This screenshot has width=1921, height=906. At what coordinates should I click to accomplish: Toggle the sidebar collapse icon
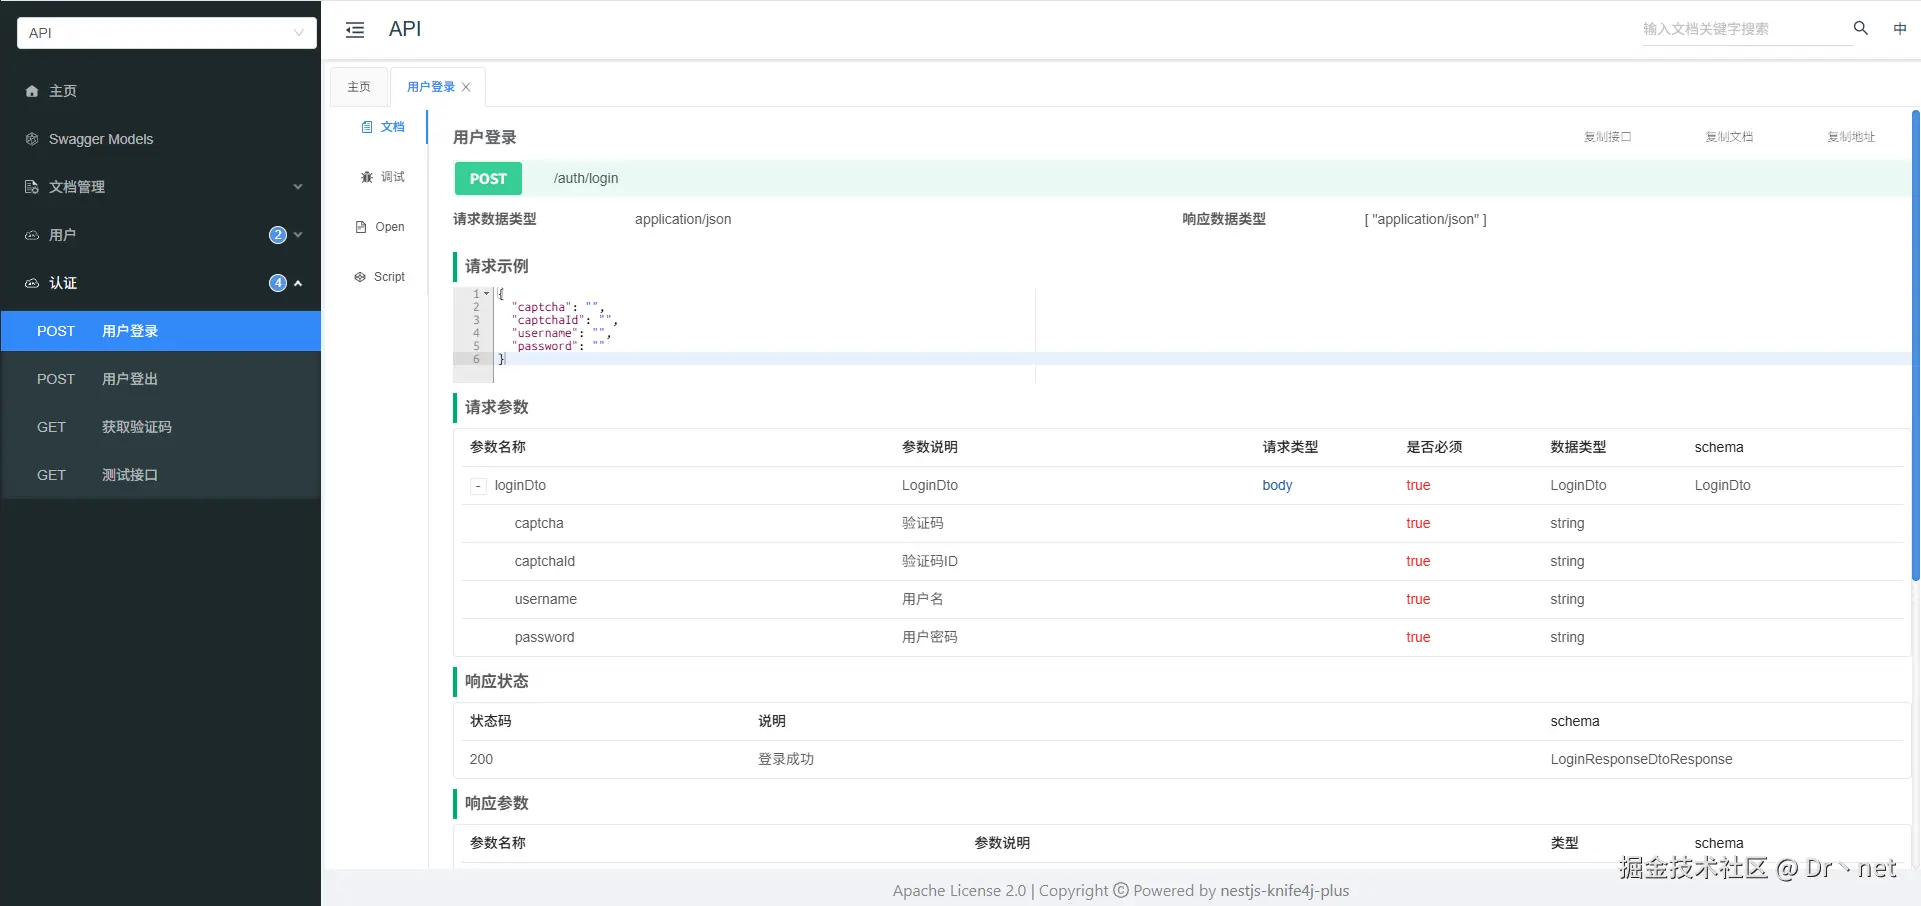pos(355,30)
